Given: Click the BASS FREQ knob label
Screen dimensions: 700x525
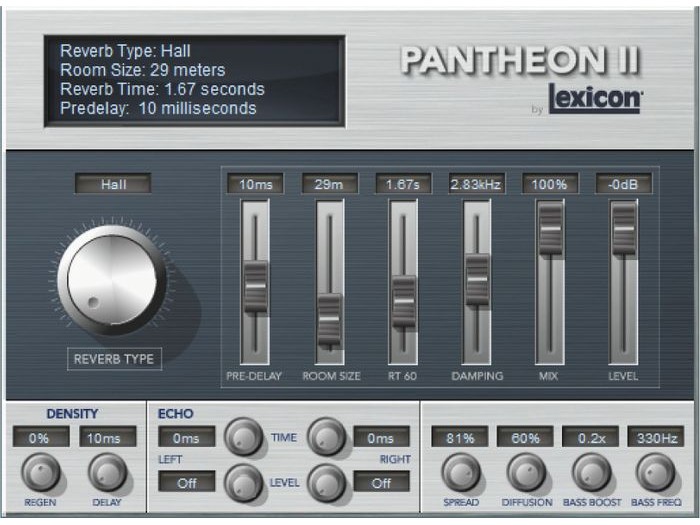Looking at the screenshot, I should pos(656,502).
